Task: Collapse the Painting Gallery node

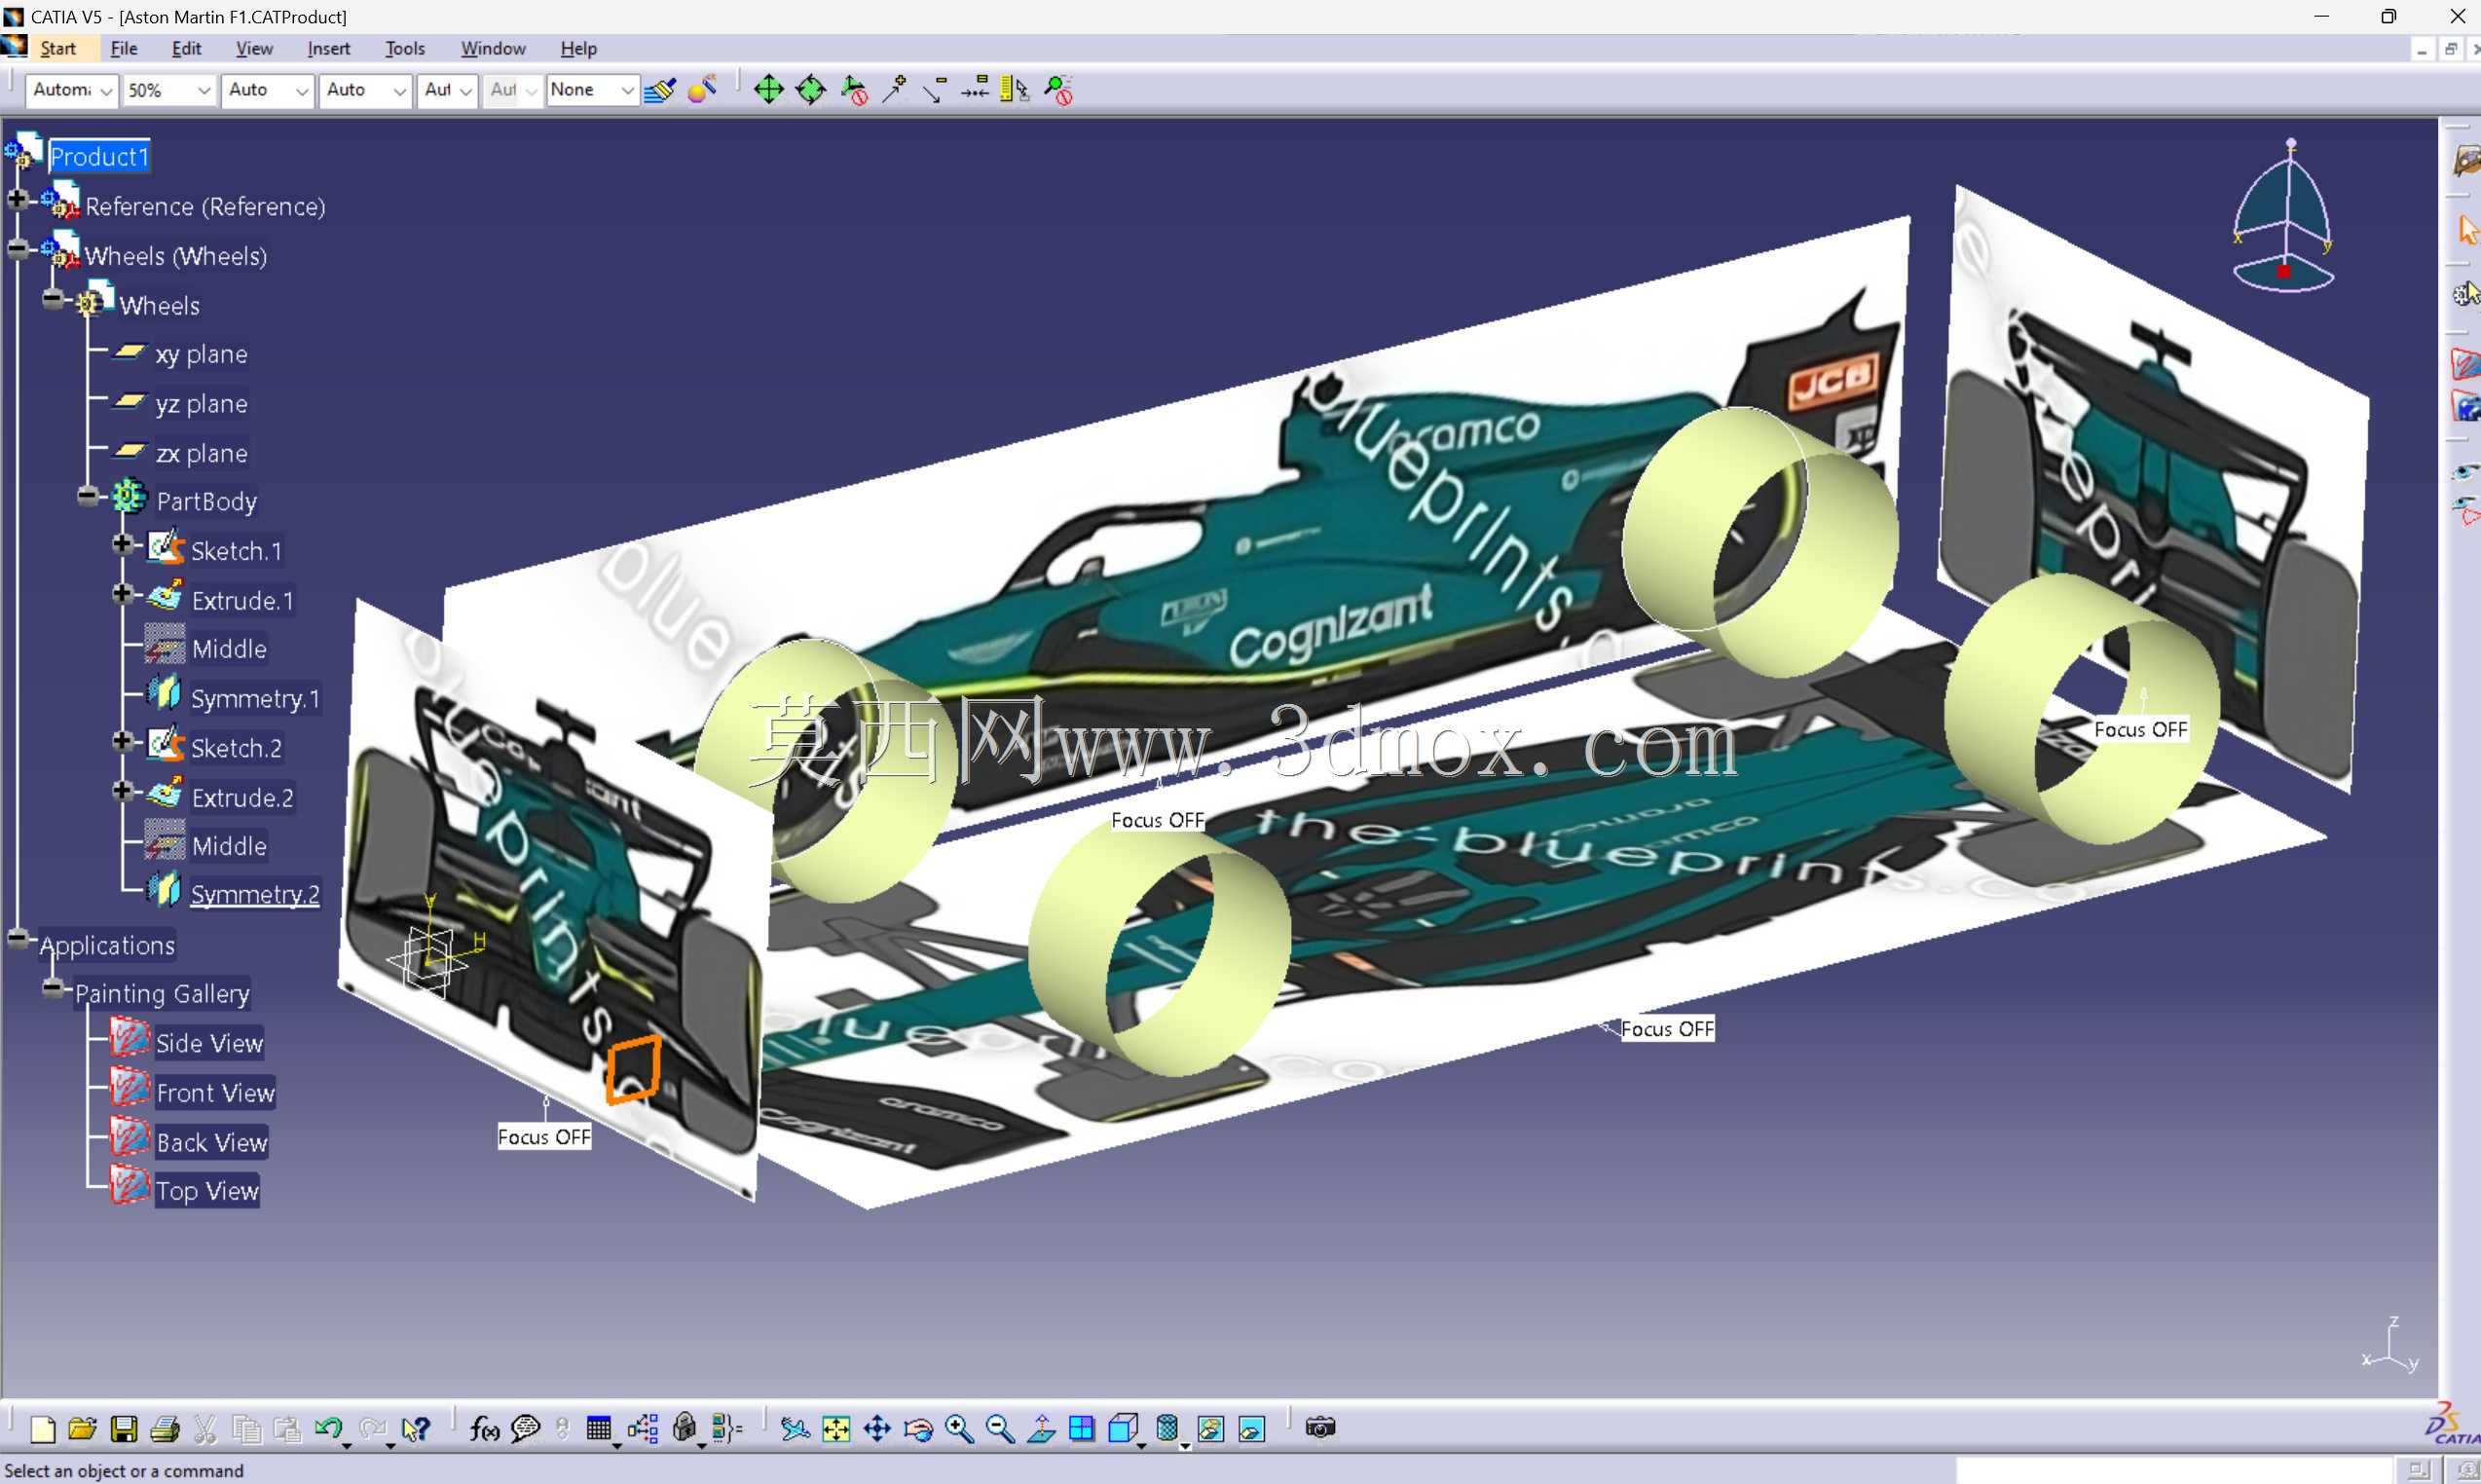Action: 53,988
